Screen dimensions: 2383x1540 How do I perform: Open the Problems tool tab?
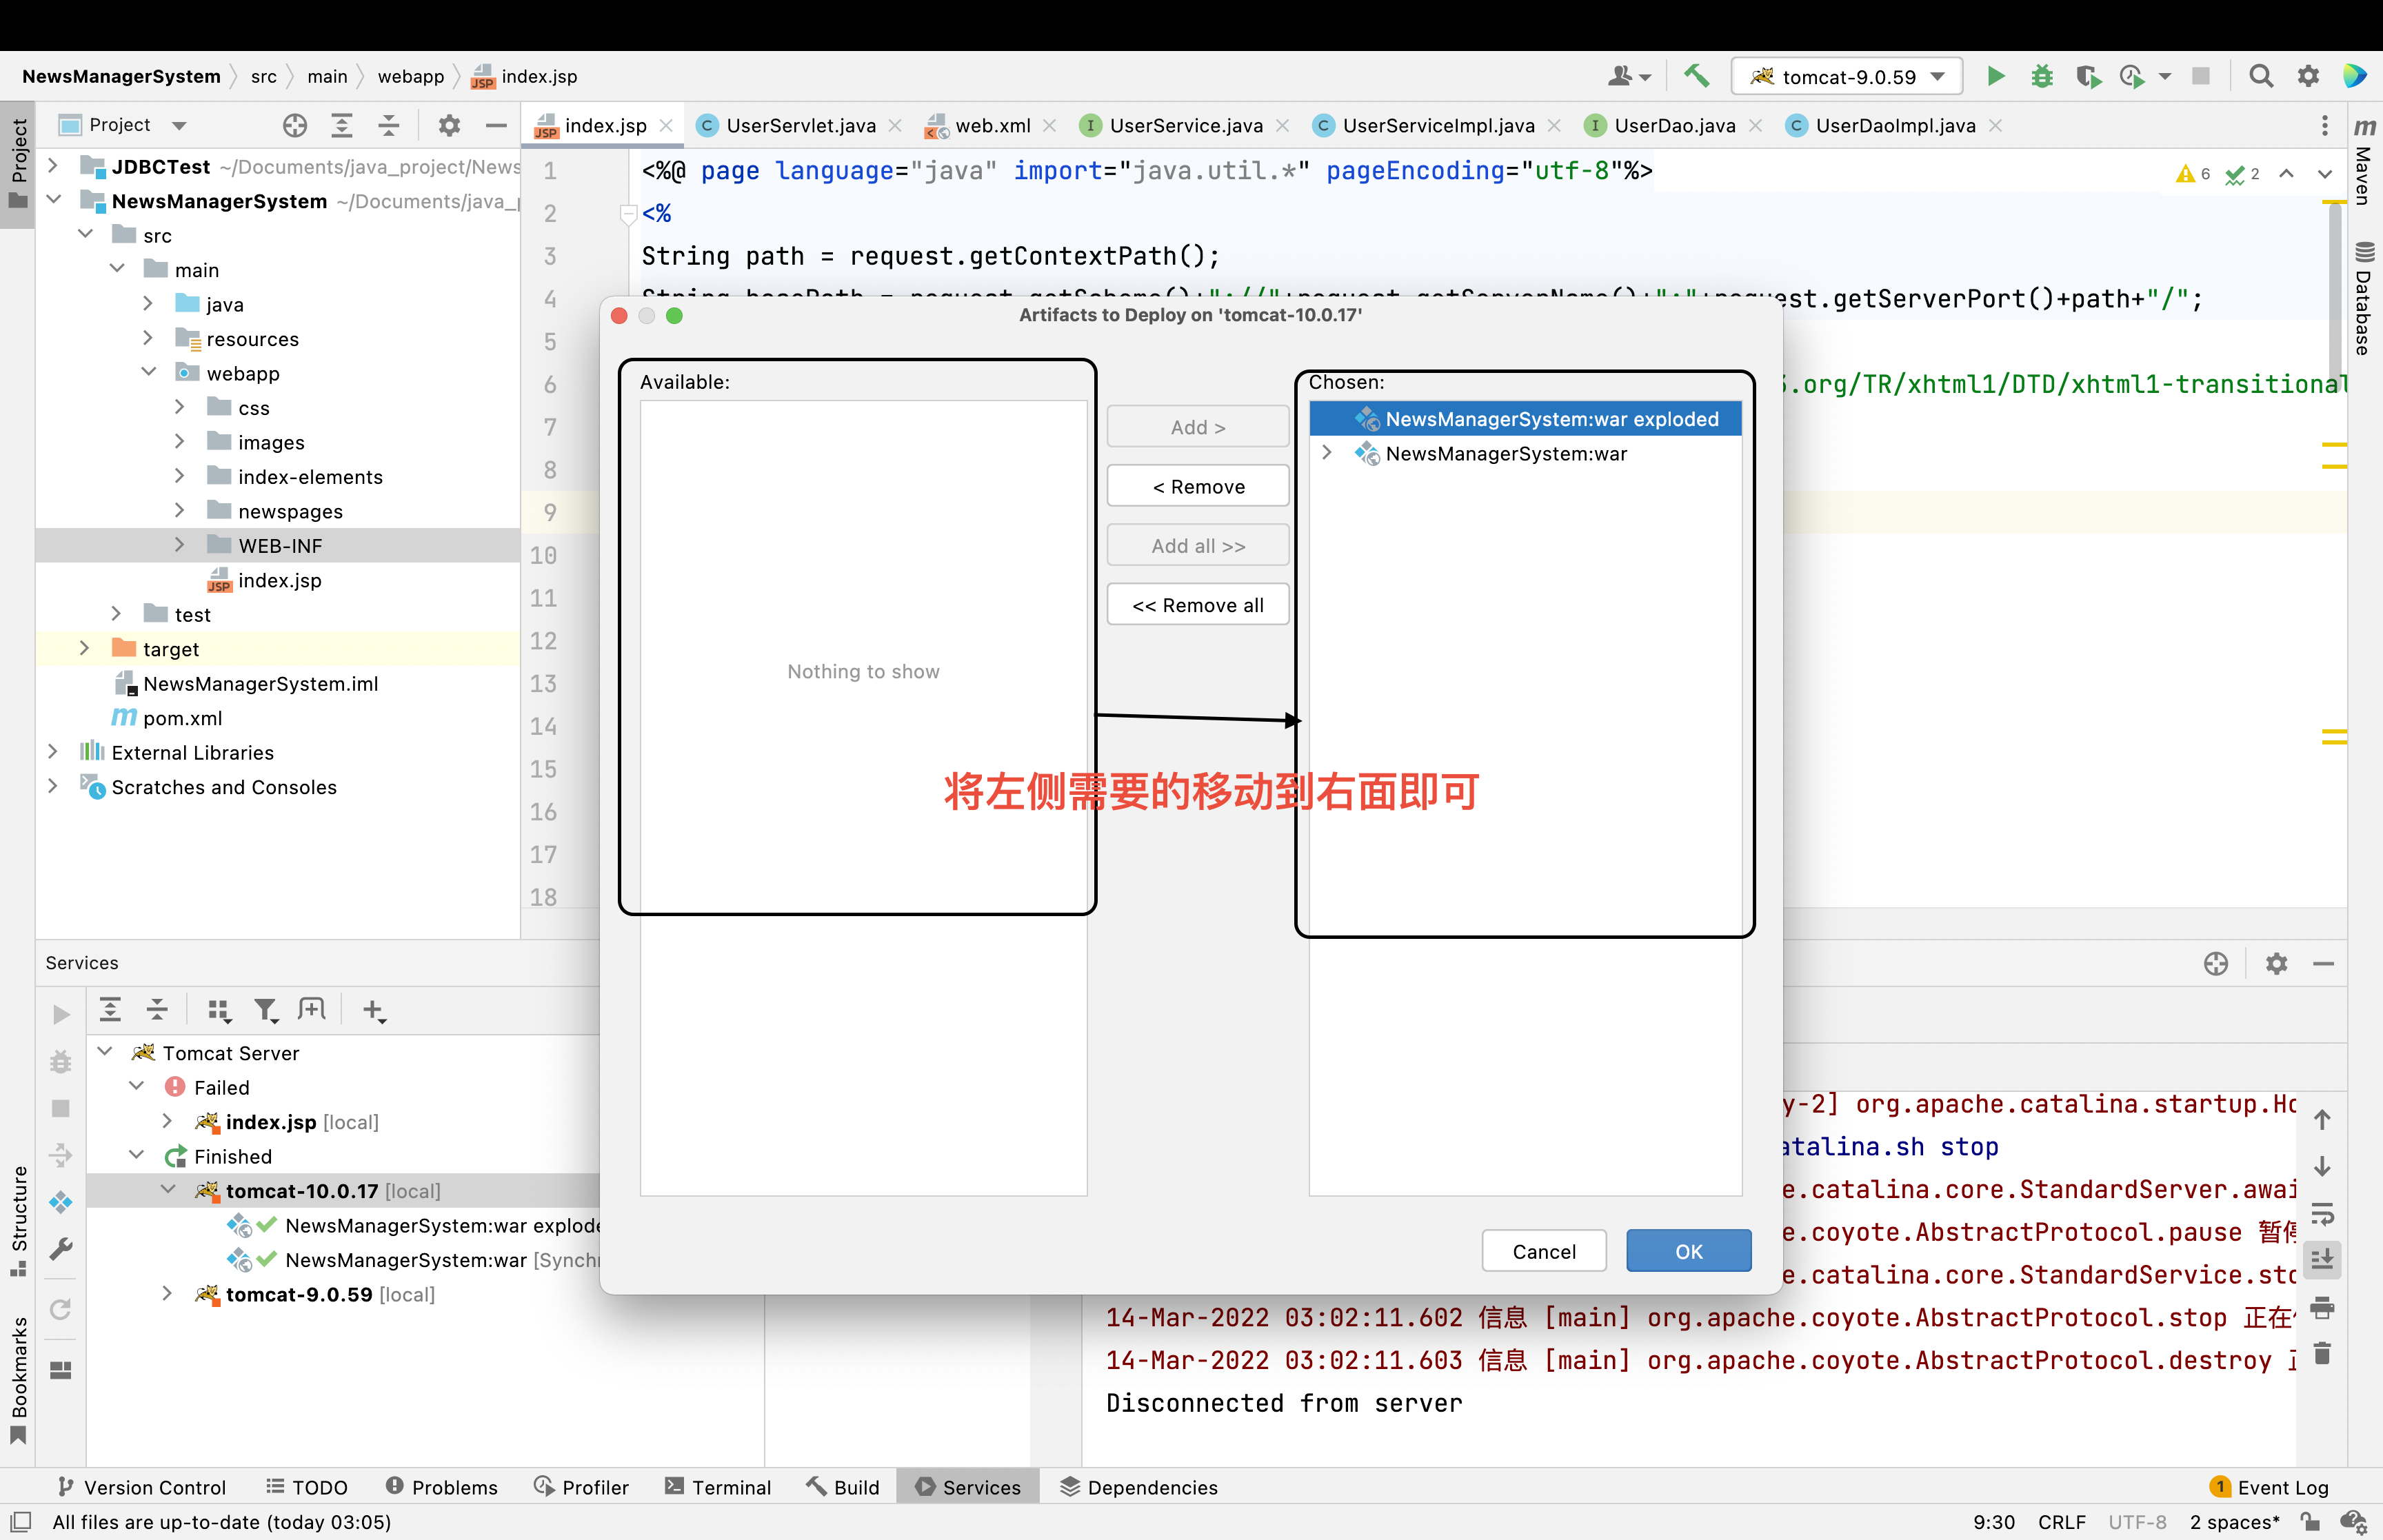(x=441, y=1487)
